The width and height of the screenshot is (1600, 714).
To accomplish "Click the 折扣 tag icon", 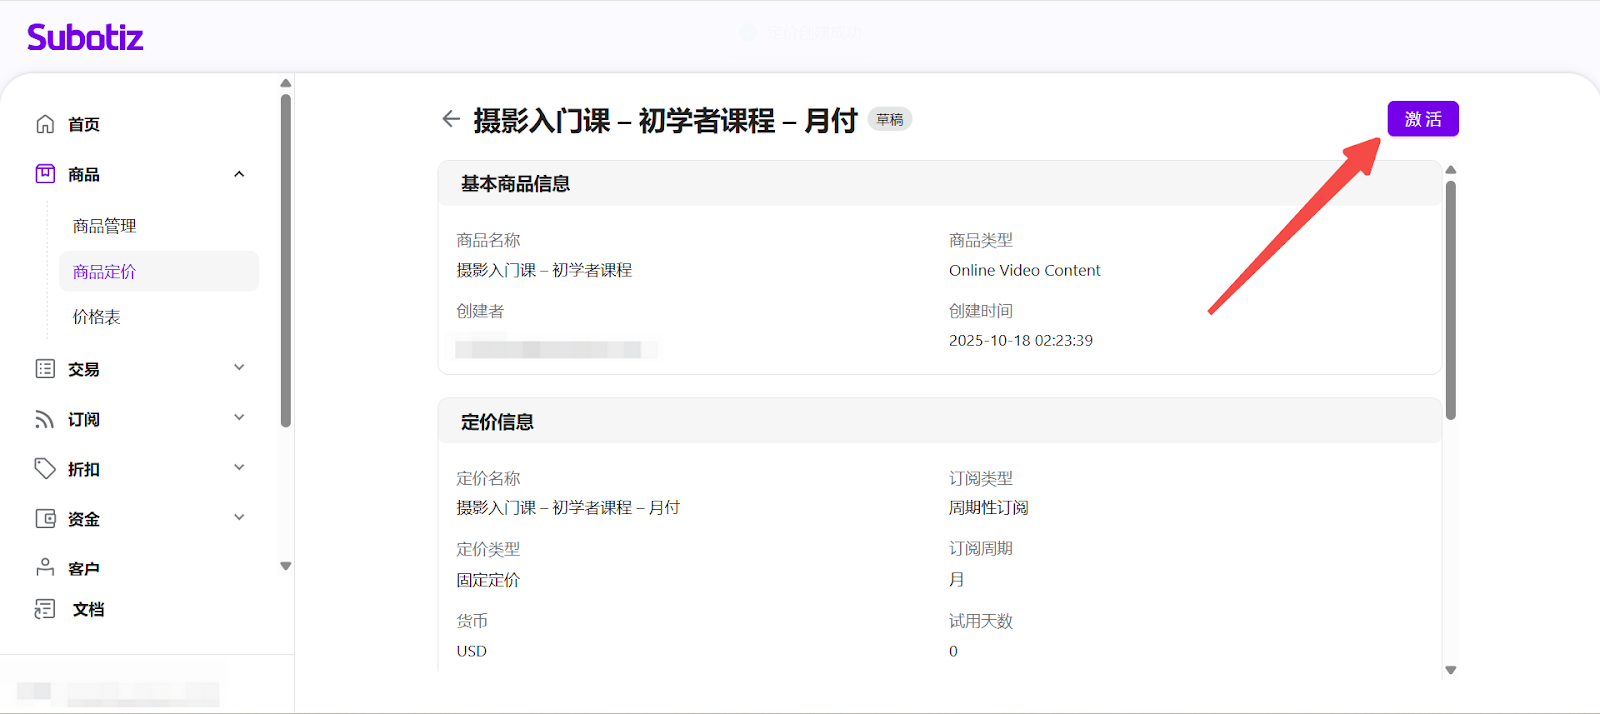I will pyautogui.click(x=45, y=469).
